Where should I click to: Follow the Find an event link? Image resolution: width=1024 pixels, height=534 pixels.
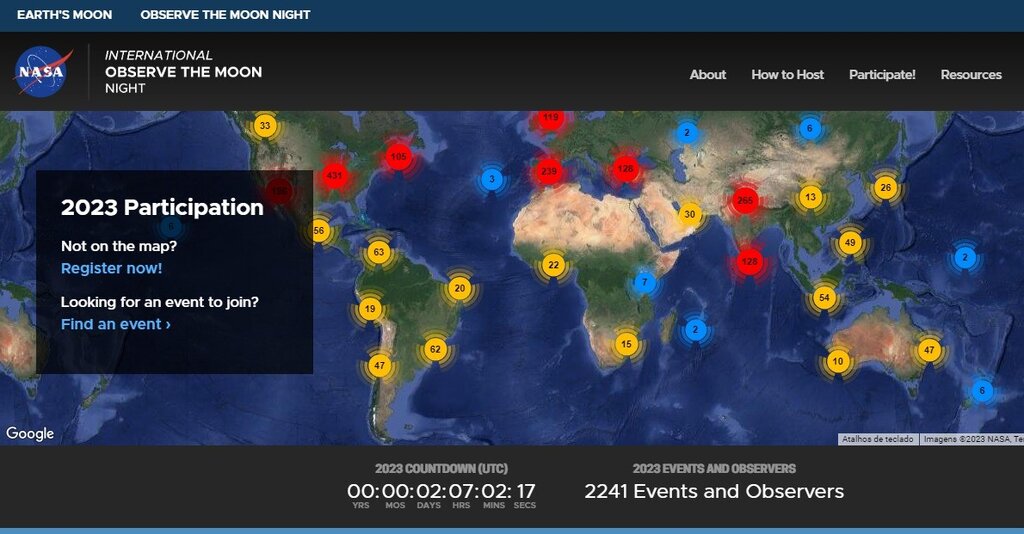pyautogui.click(x=115, y=324)
